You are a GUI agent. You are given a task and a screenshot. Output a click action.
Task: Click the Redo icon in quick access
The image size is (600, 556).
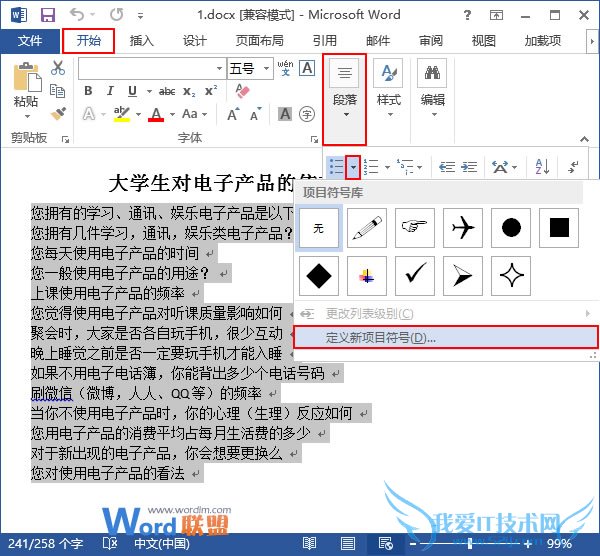[x=116, y=15]
